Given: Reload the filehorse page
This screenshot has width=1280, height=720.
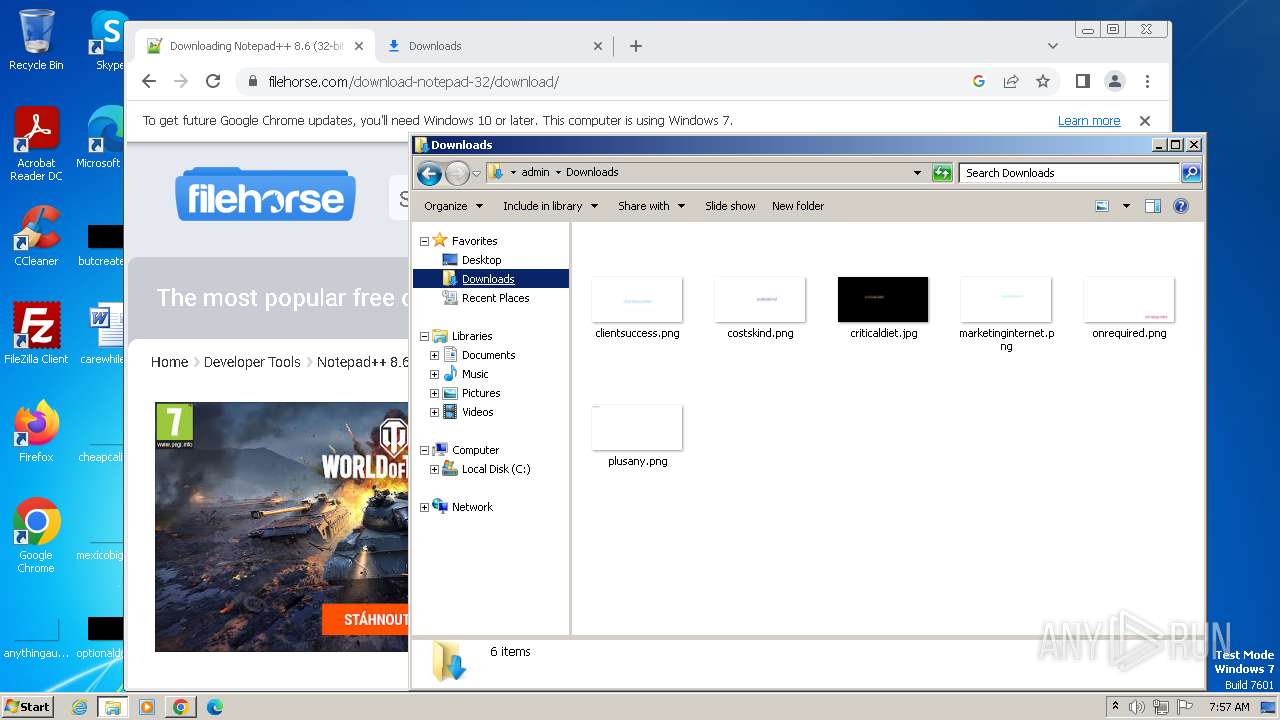Looking at the screenshot, I should click(213, 81).
